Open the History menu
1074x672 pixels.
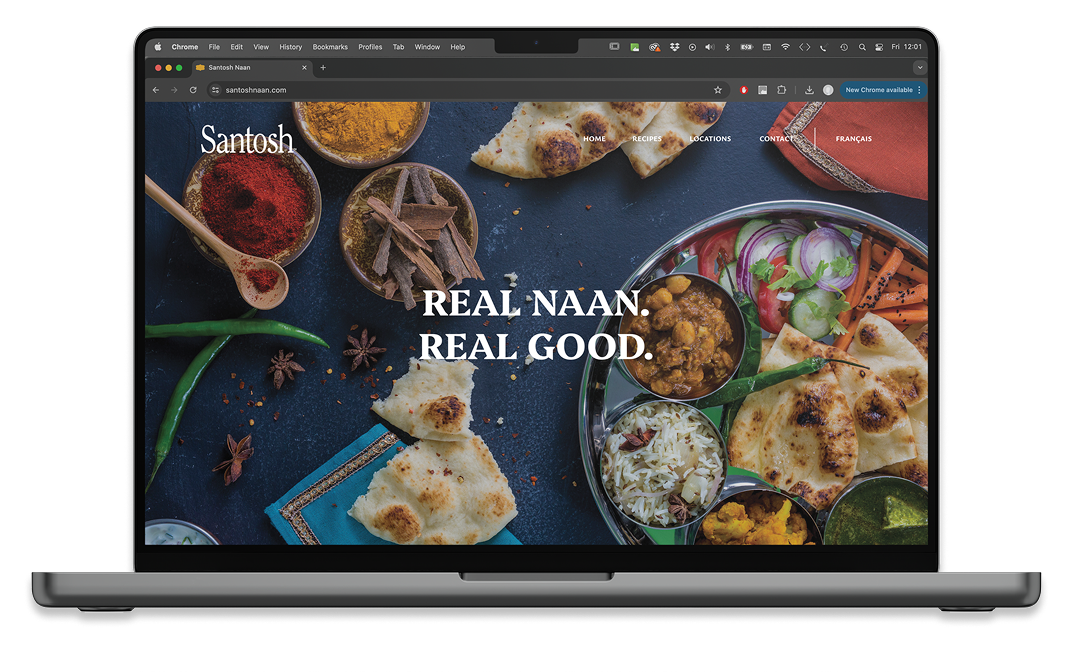tap(290, 47)
